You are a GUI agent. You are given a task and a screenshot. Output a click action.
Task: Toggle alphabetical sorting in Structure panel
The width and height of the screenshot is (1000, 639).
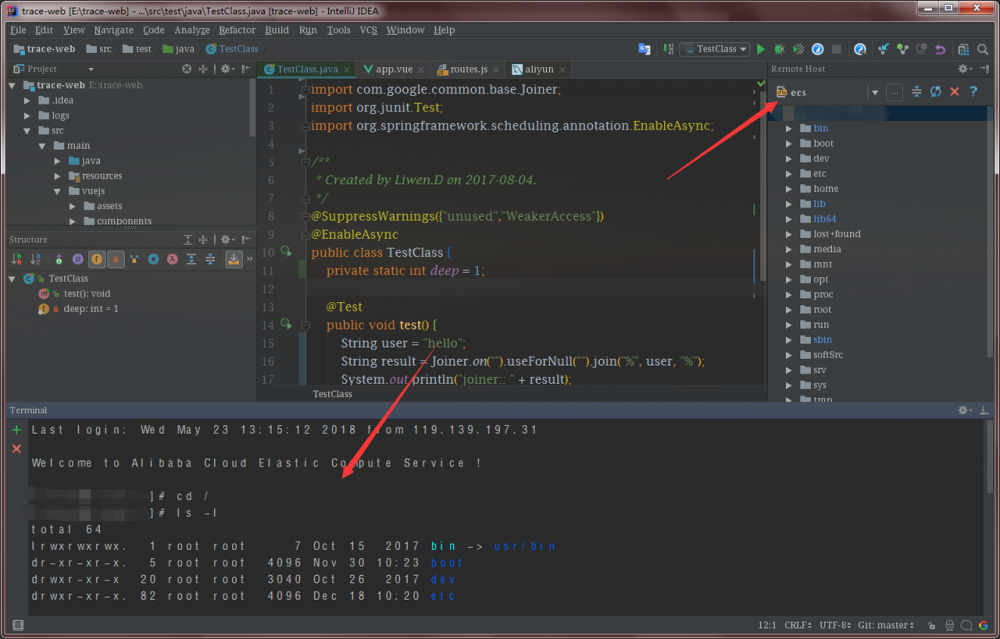(x=33, y=258)
